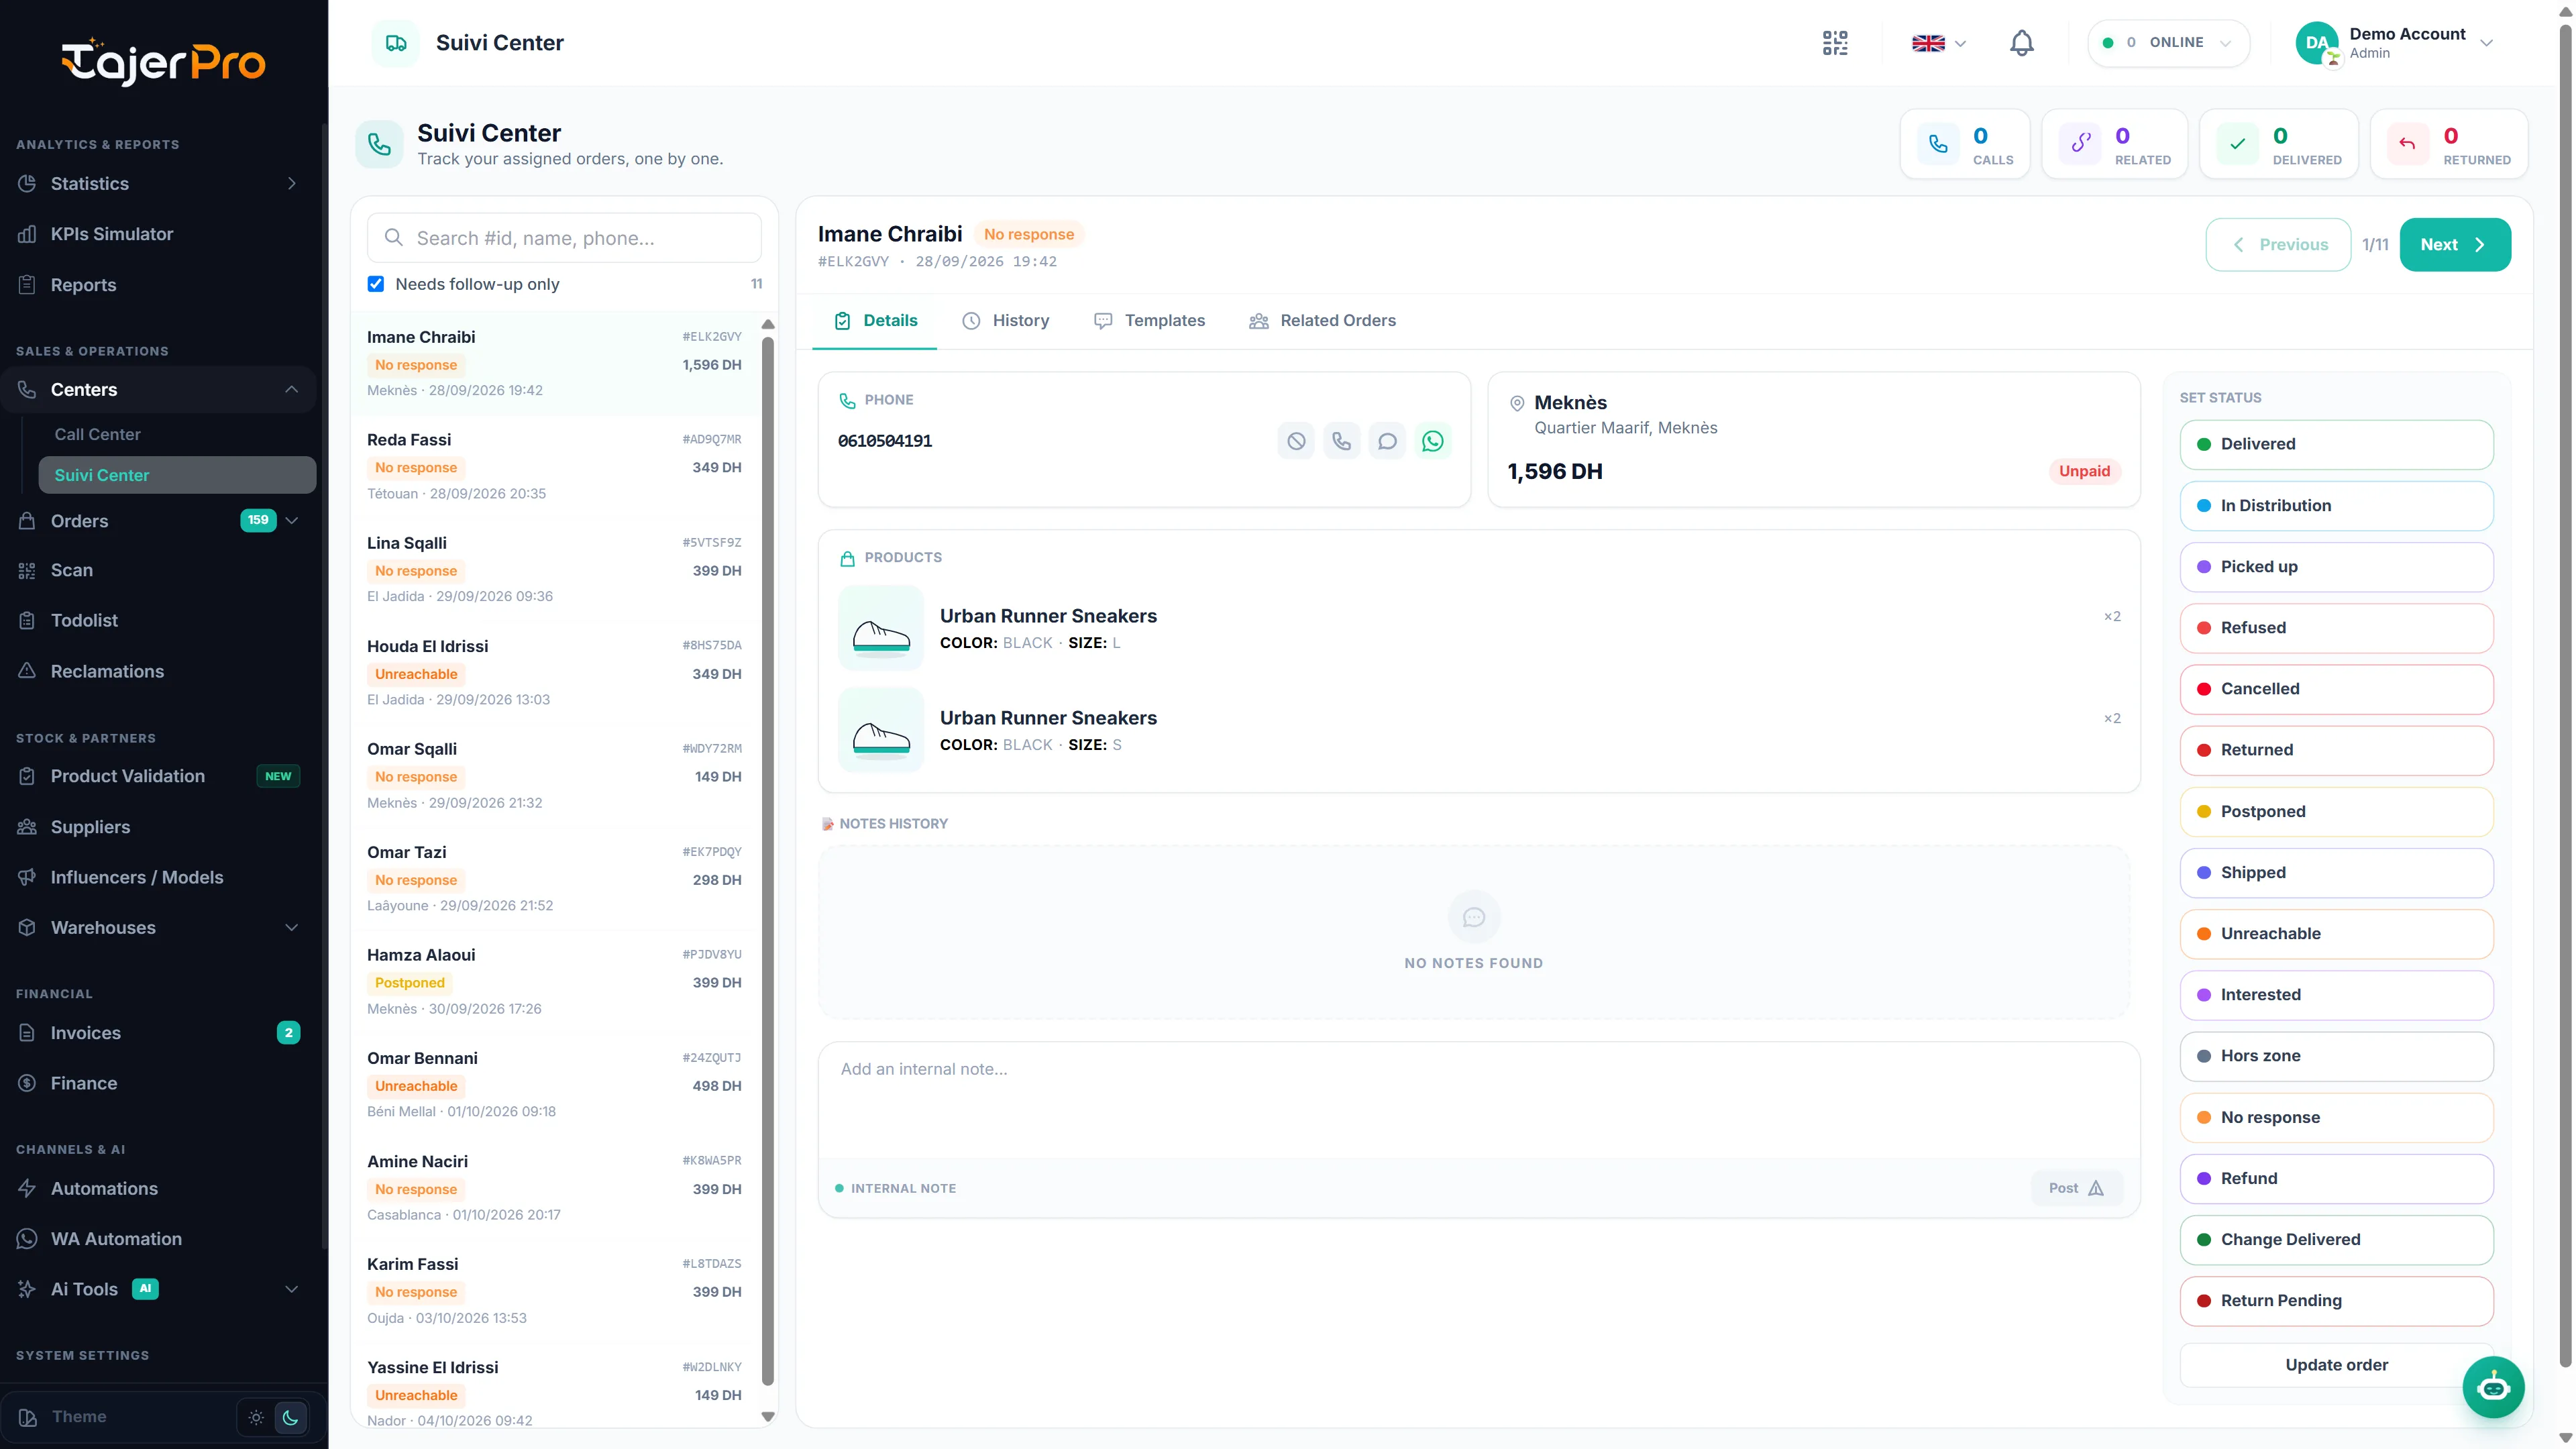Click the block number icon beside phone

1296,441
